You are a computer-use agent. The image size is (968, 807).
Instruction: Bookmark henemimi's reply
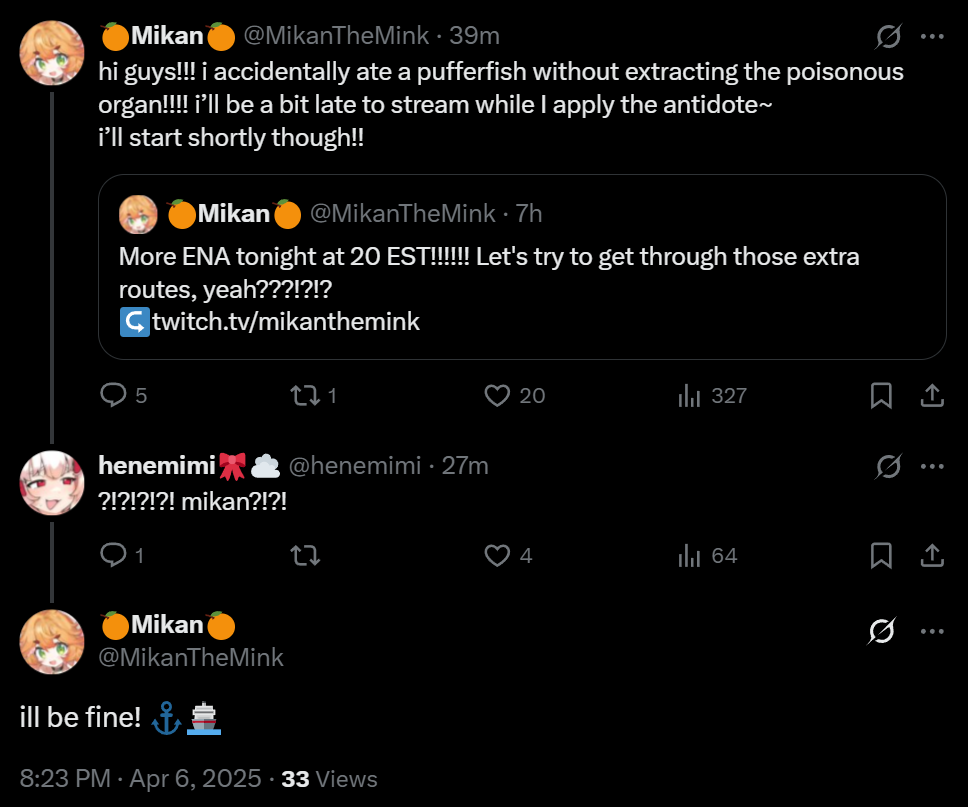coord(881,555)
